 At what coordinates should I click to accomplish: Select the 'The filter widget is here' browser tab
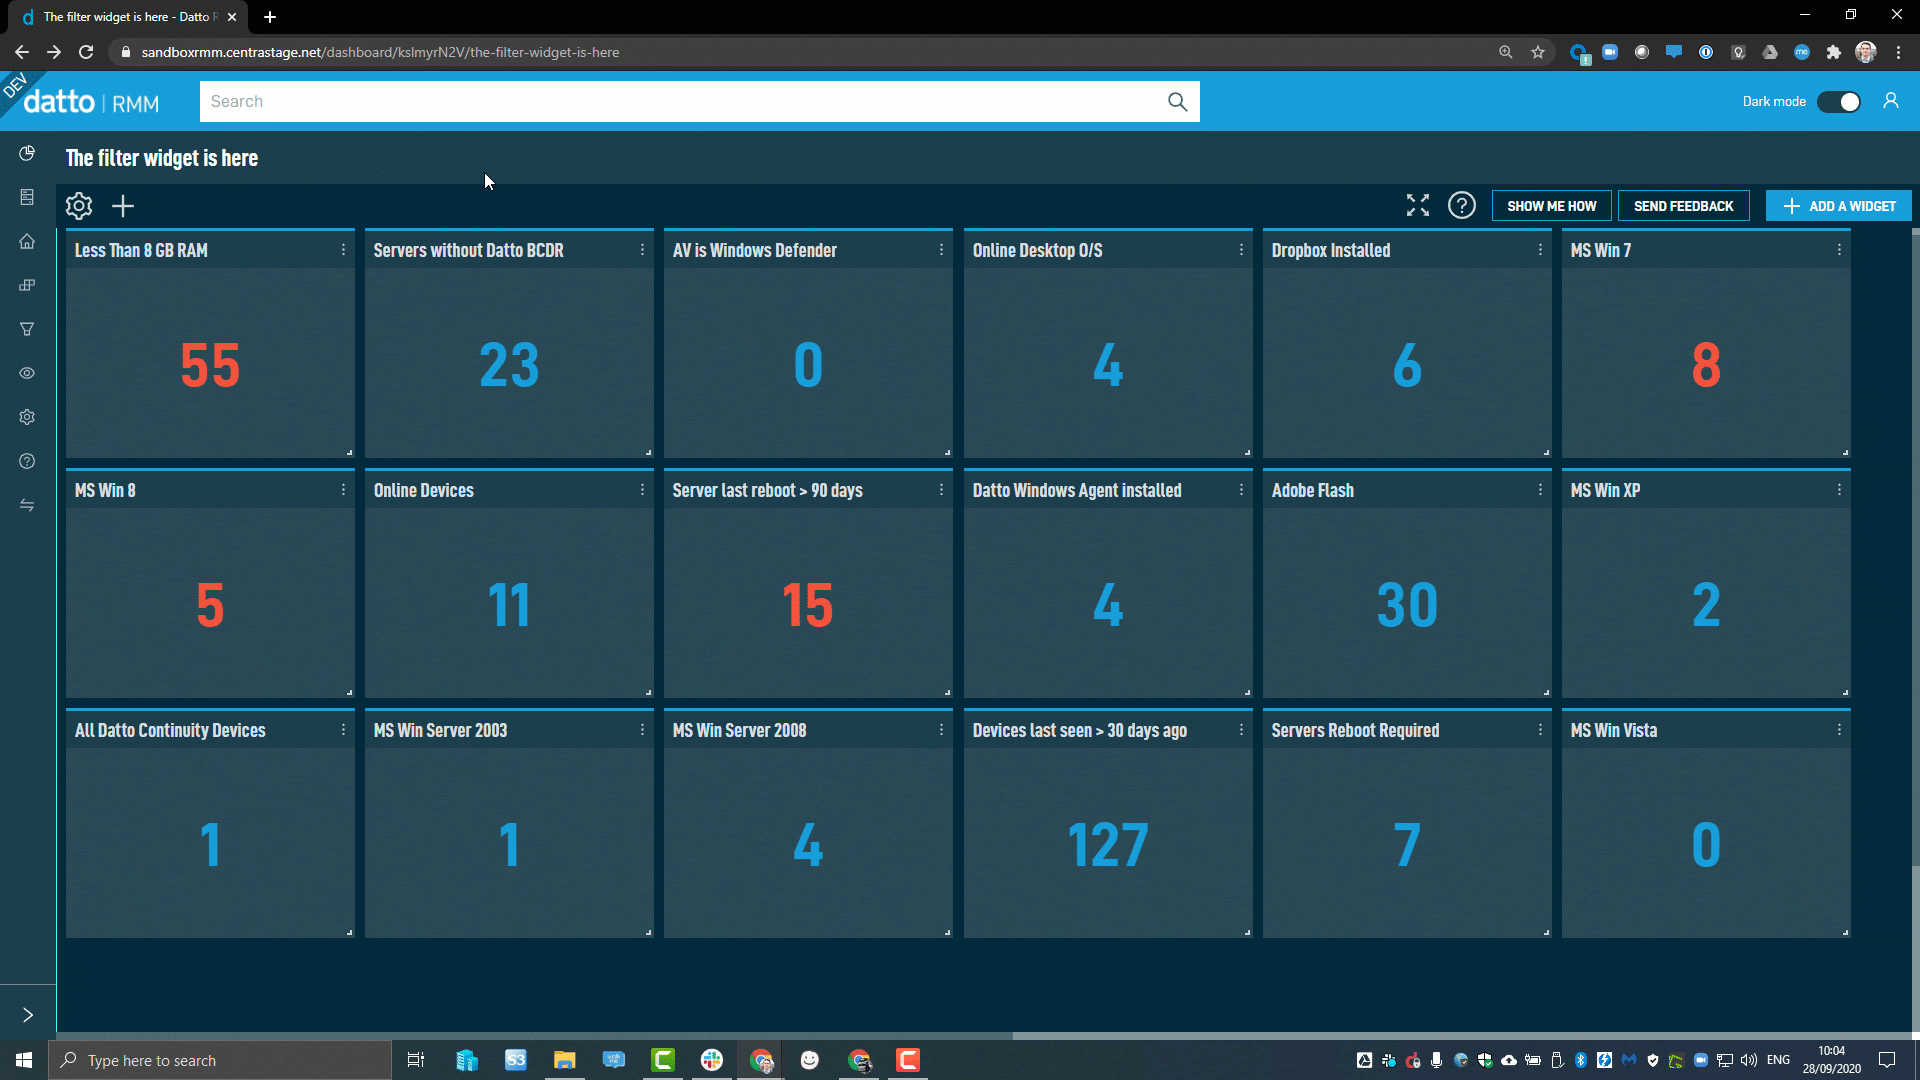tap(128, 17)
